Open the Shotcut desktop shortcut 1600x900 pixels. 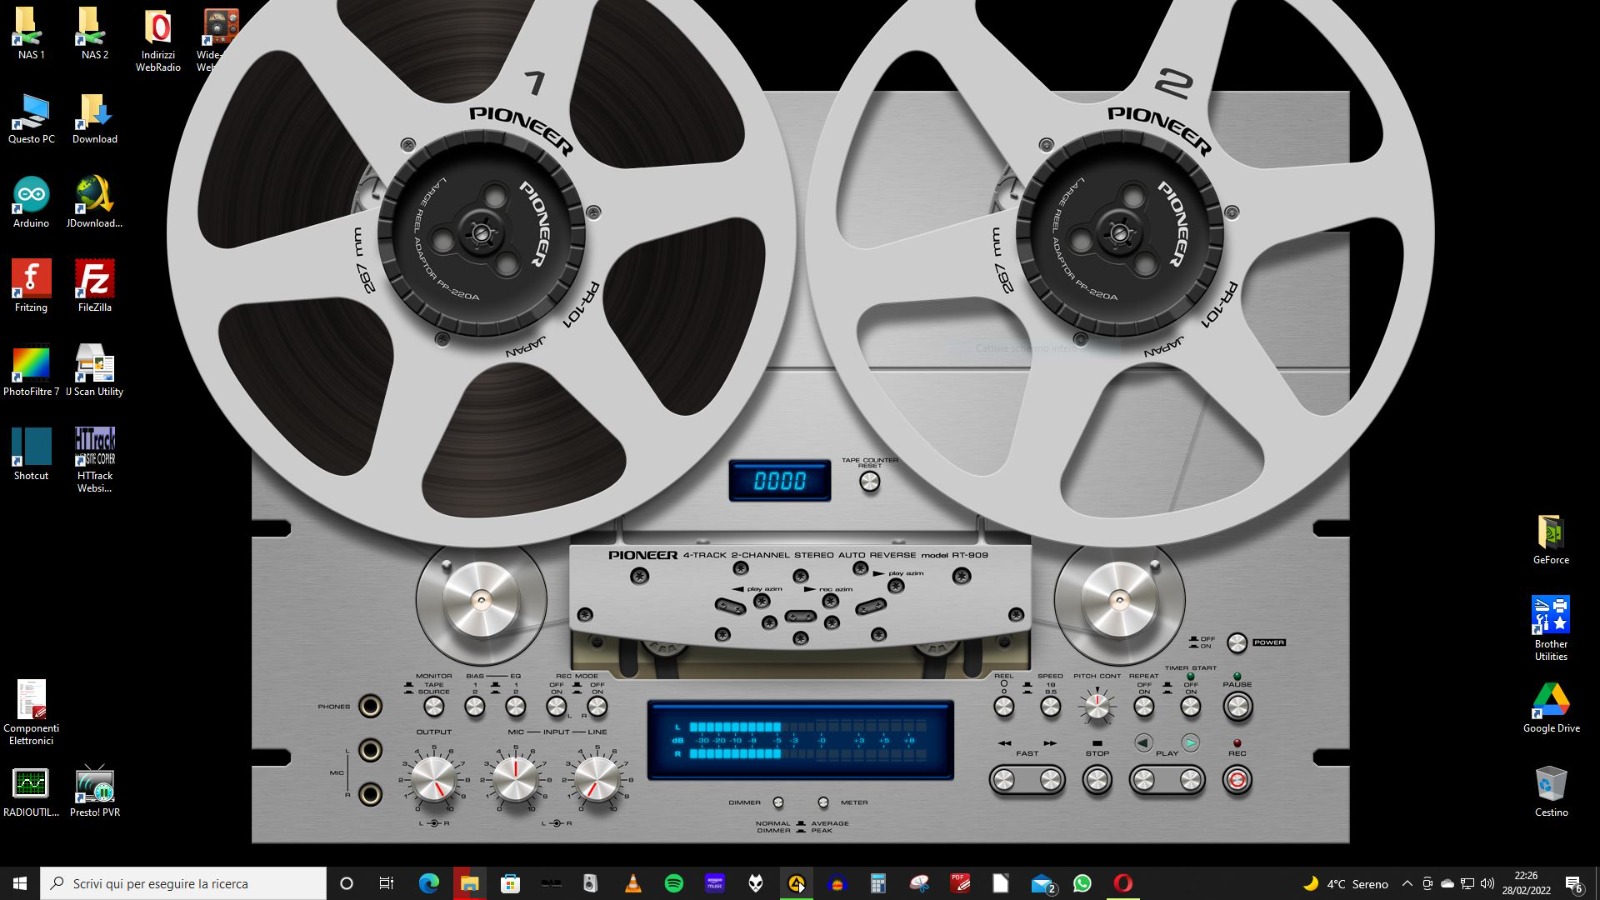tap(31, 454)
